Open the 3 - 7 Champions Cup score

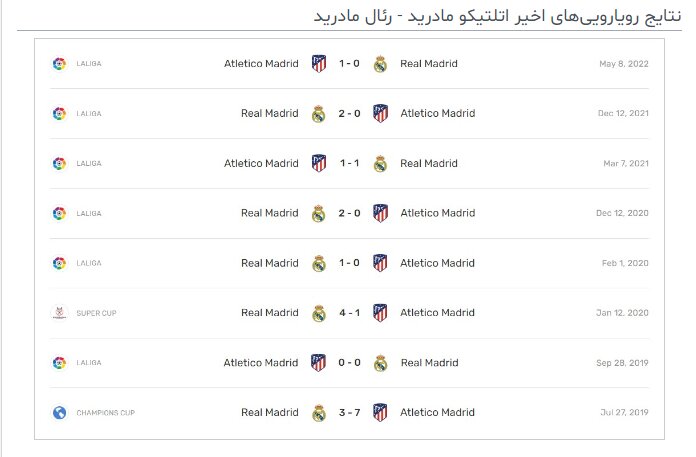click(349, 413)
